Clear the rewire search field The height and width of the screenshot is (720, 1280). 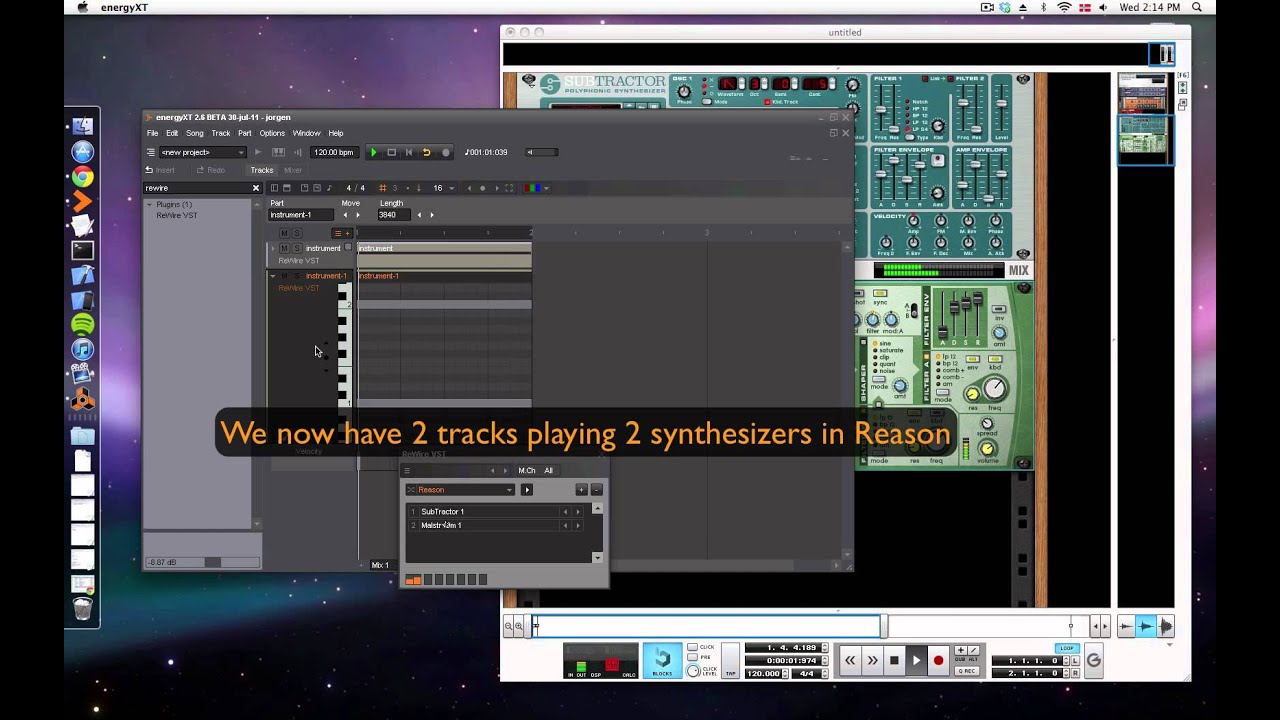[255, 188]
